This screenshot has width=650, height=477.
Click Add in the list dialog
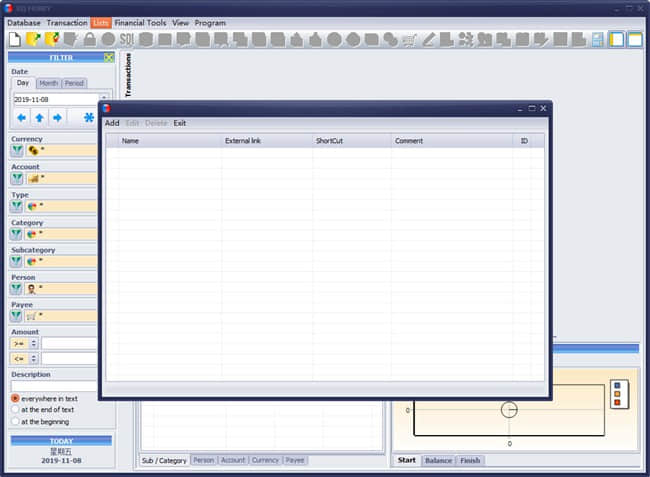(x=112, y=123)
